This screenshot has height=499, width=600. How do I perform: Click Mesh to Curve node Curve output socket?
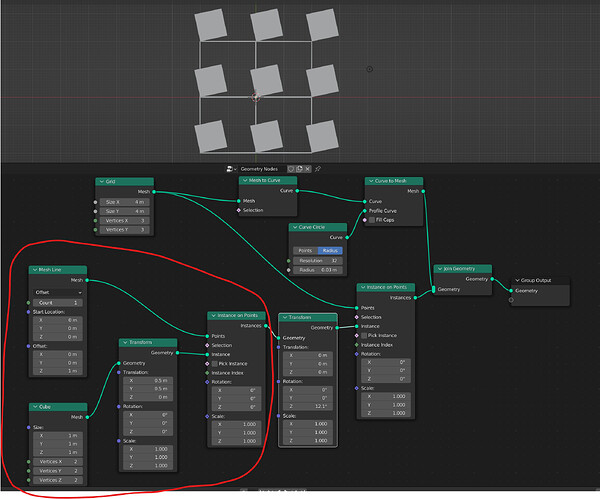(x=297, y=191)
